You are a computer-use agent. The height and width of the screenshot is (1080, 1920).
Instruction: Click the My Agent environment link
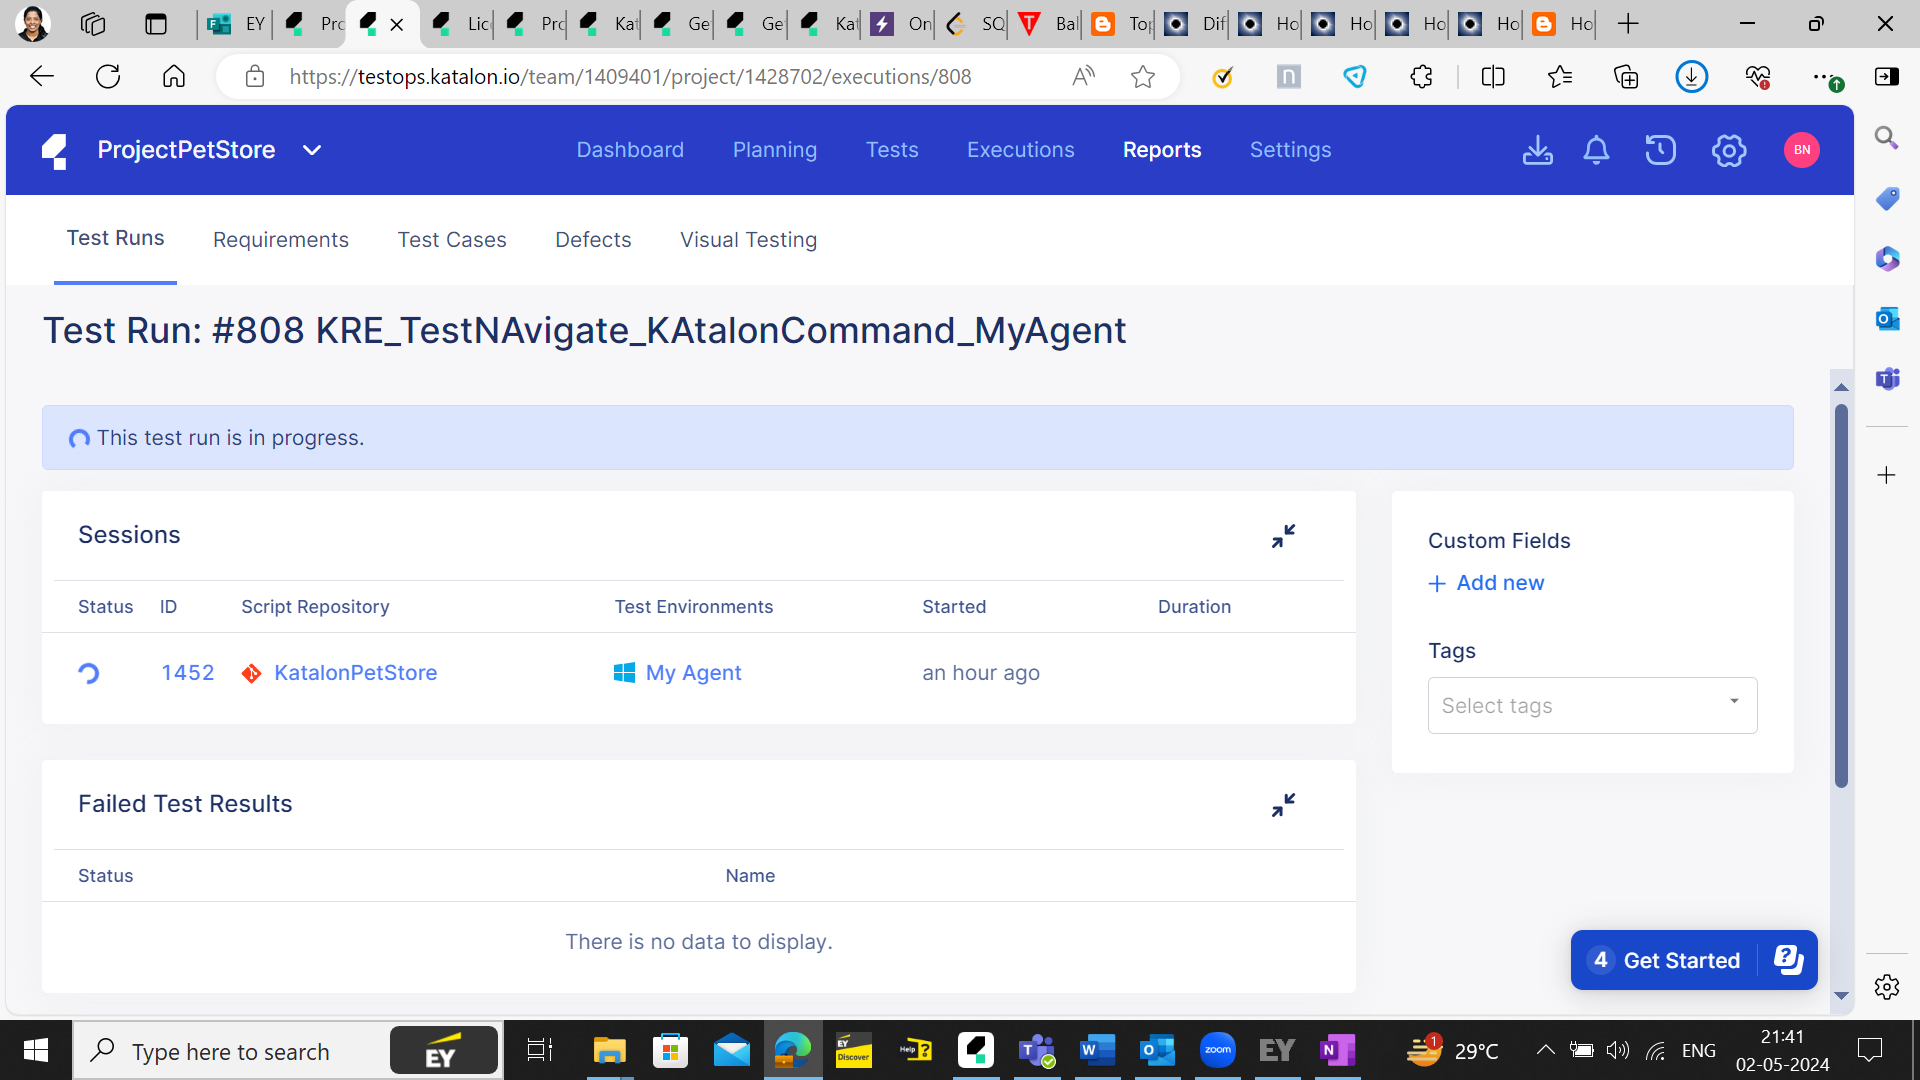coord(693,673)
